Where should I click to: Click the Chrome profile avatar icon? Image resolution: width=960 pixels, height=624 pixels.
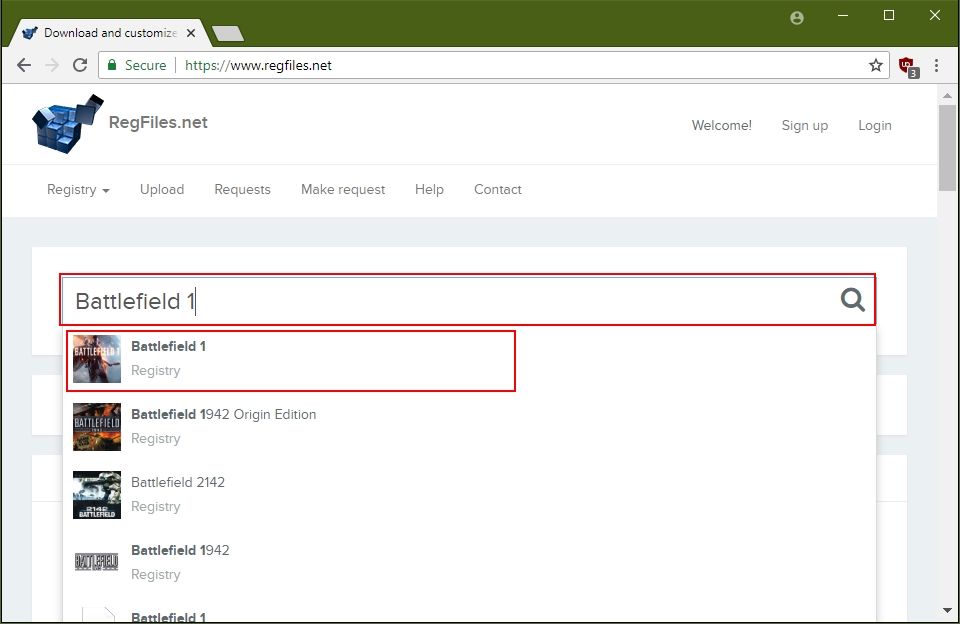tap(796, 17)
